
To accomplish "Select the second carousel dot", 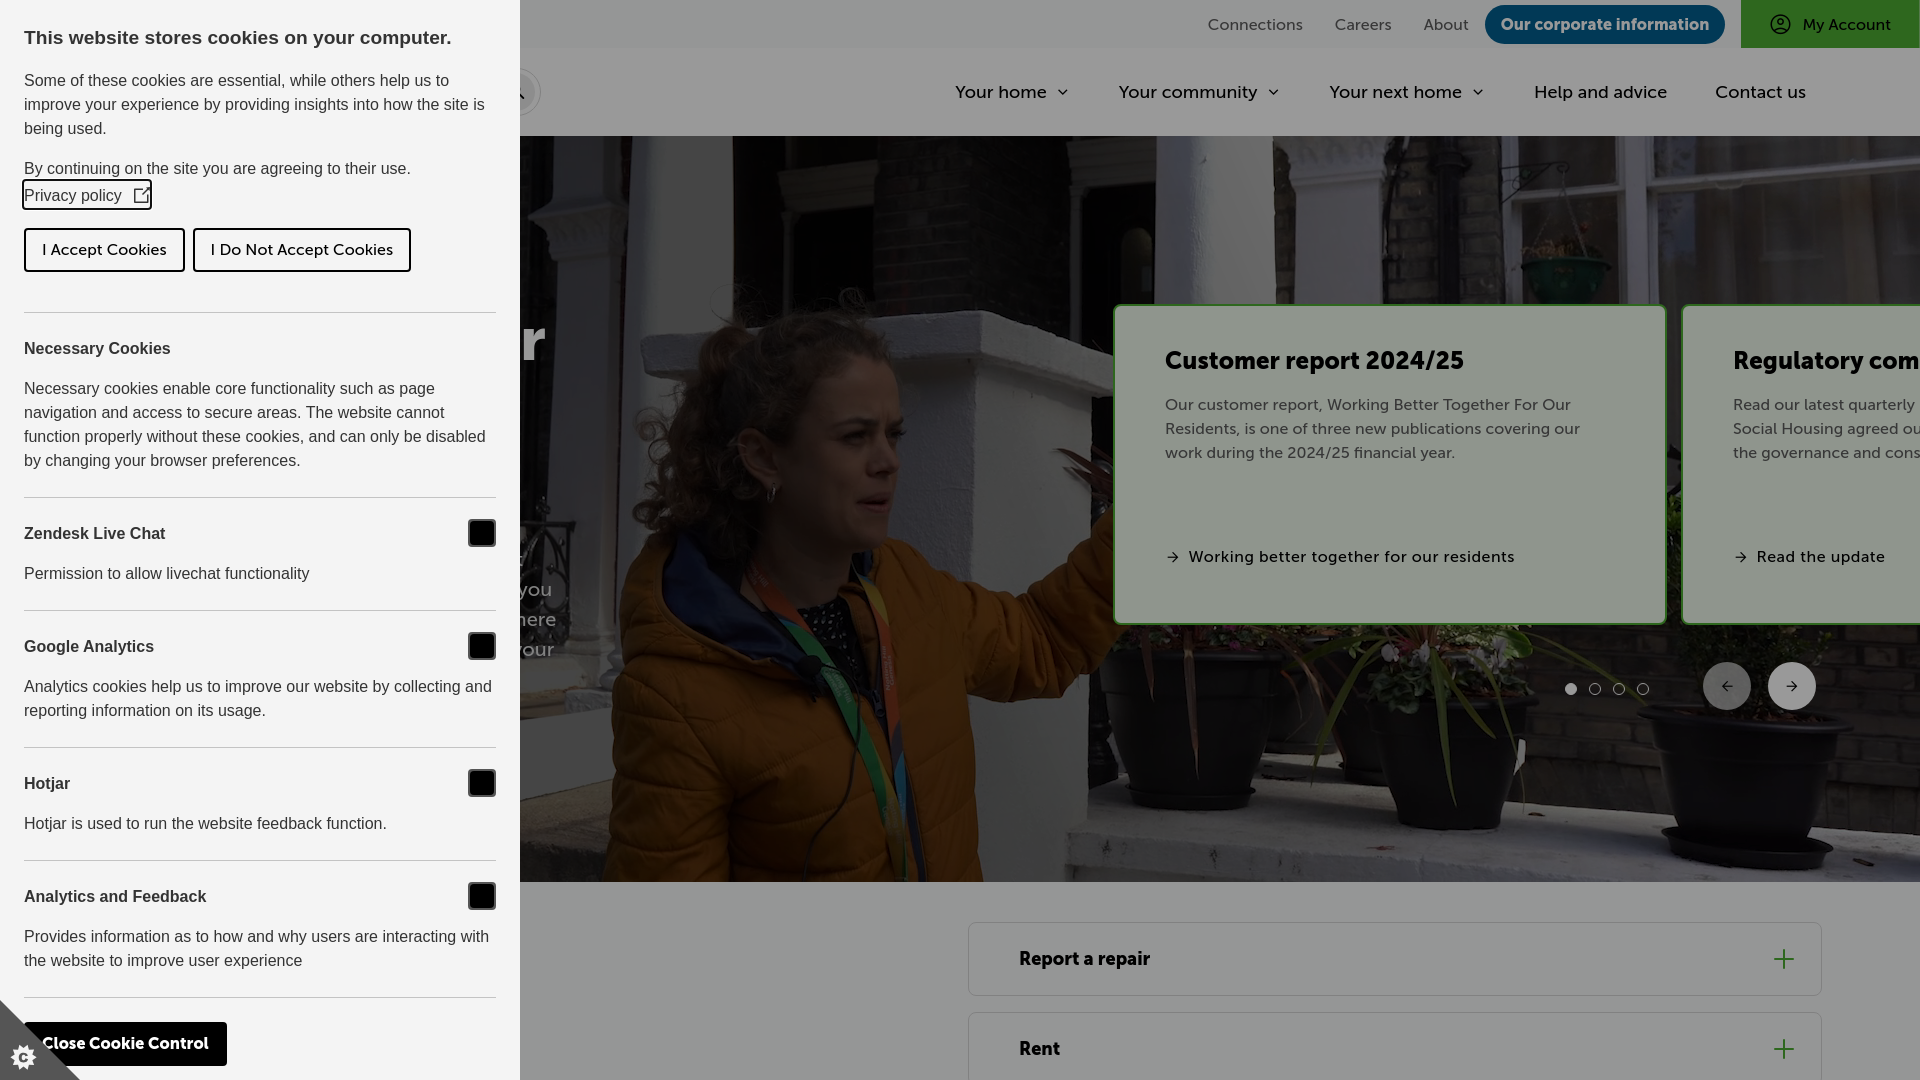I will coord(1595,689).
